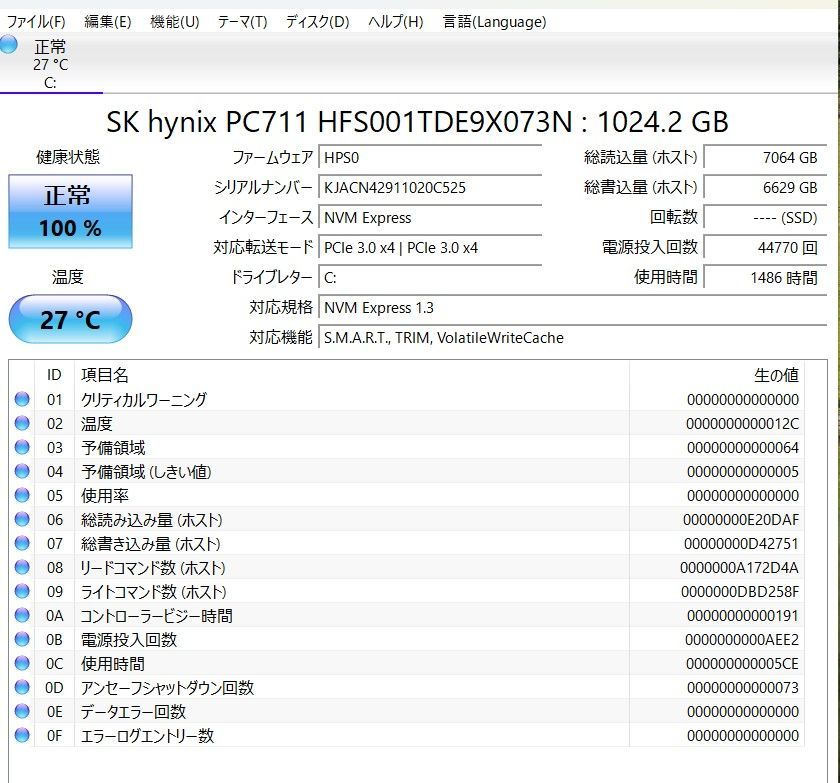
Task: Open the 言語(Language) menu
Action: [494, 22]
